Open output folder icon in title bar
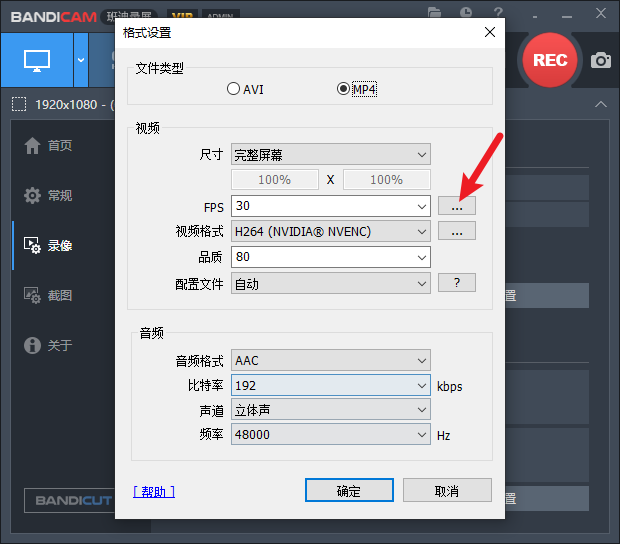The image size is (620, 544). 434,12
